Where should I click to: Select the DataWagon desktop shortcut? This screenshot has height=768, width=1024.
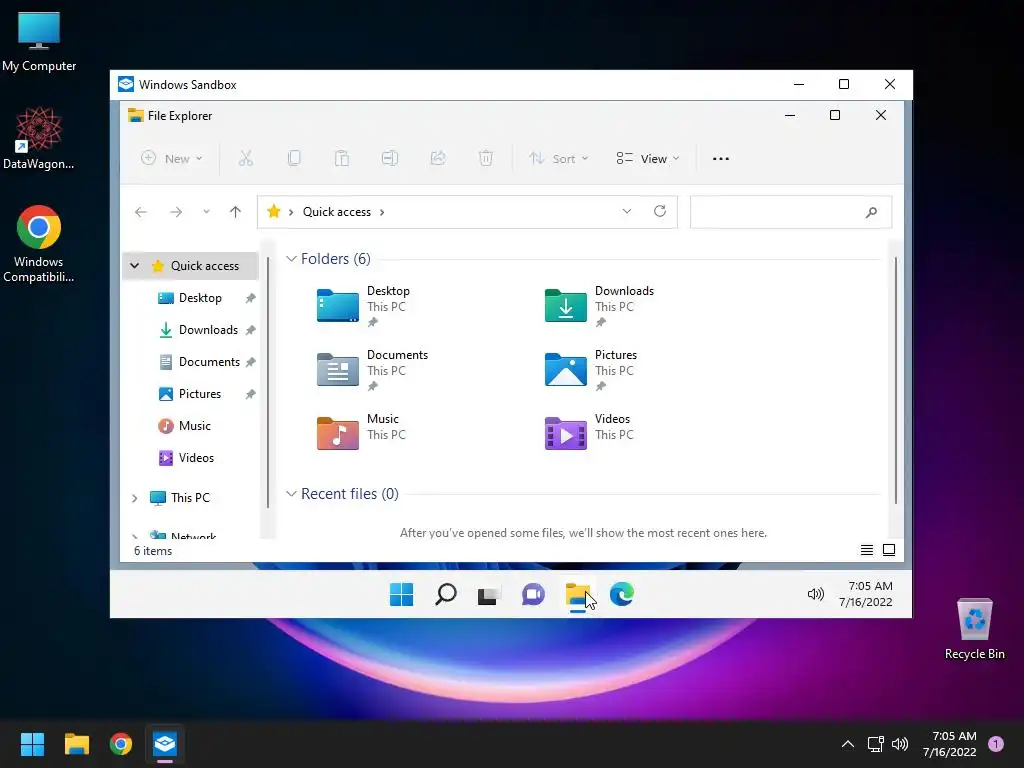[39, 139]
